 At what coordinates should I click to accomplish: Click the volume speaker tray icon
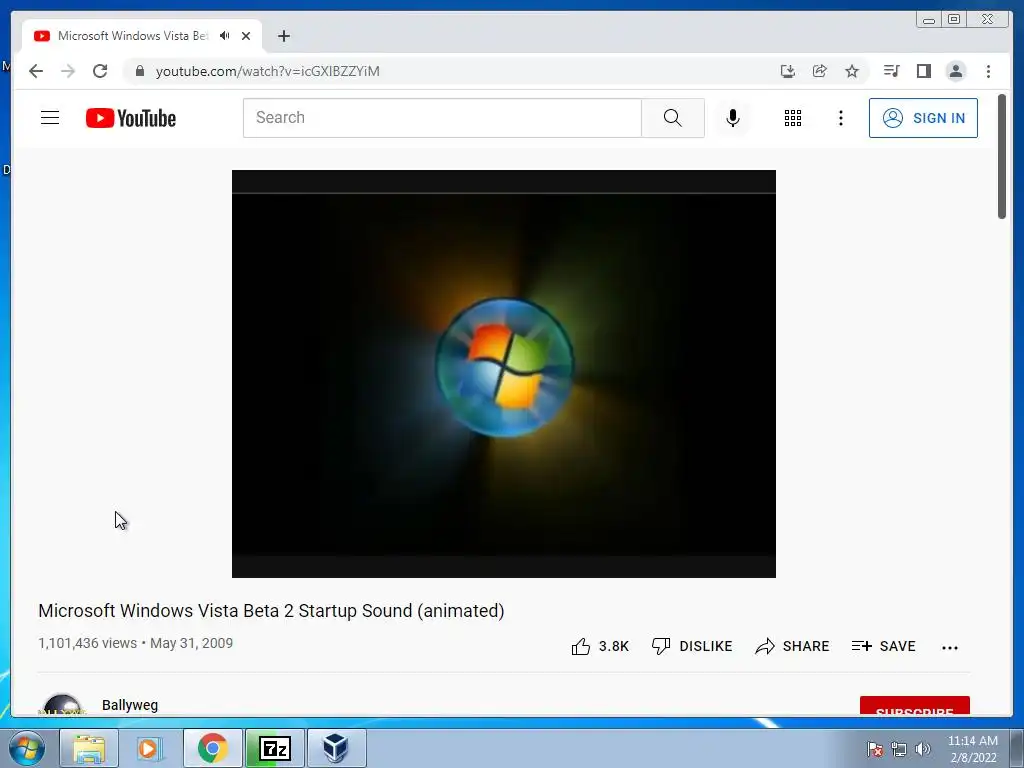click(922, 750)
